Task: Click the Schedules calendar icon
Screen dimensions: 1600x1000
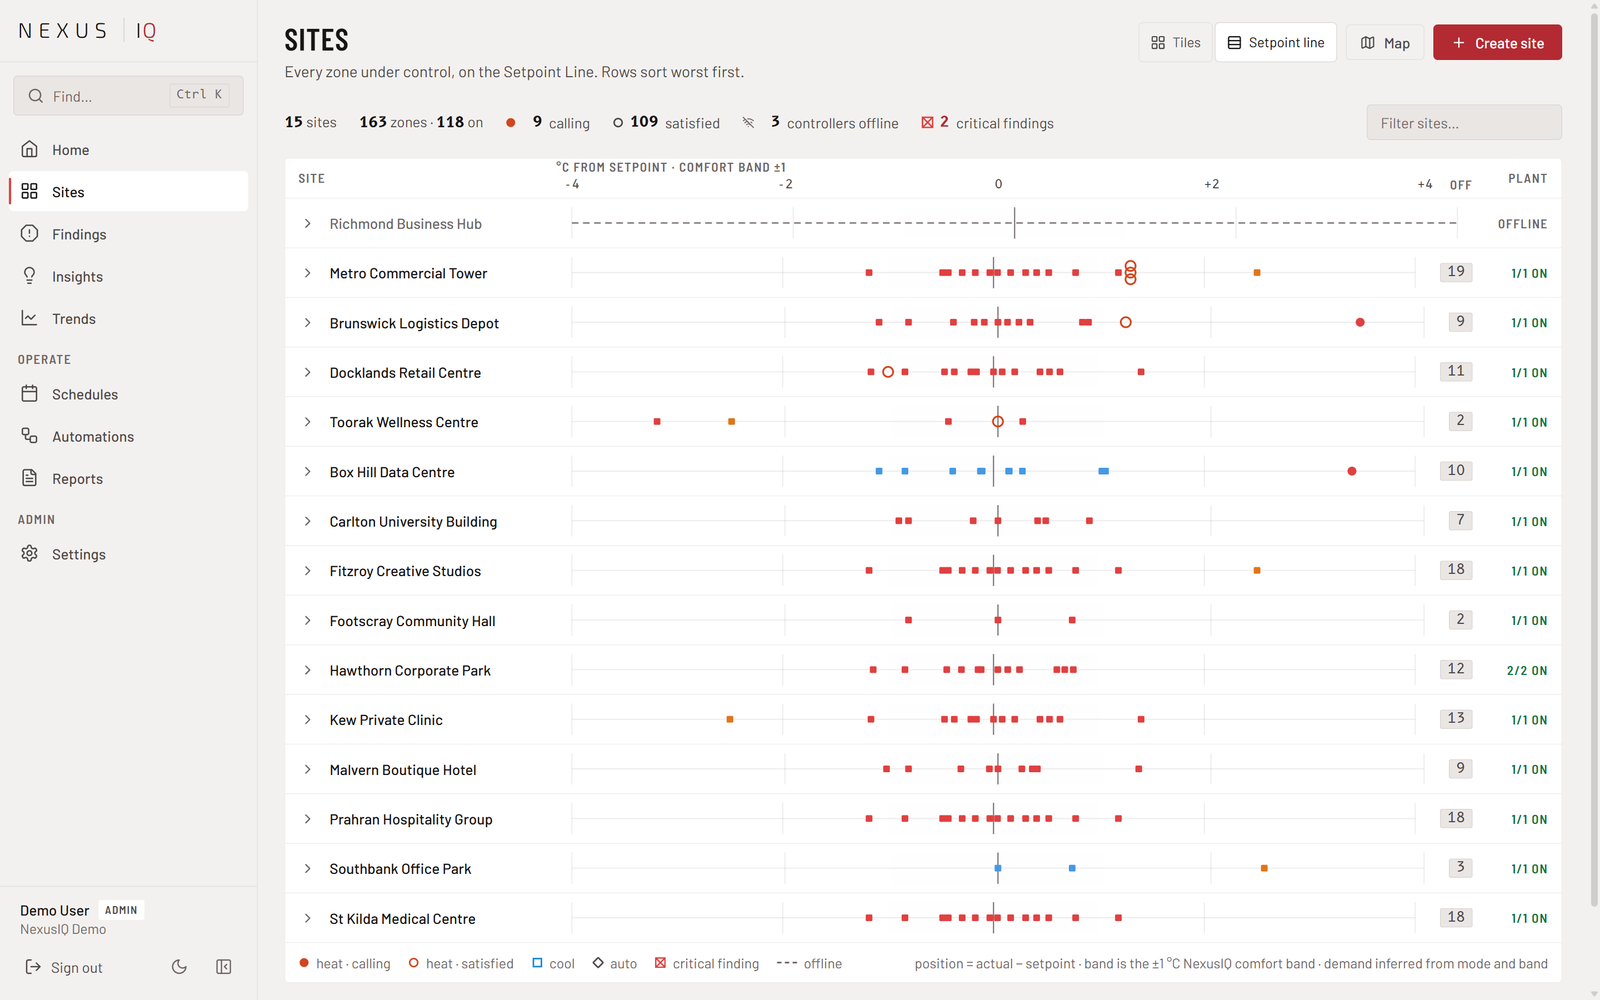Action: coord(30,394)
